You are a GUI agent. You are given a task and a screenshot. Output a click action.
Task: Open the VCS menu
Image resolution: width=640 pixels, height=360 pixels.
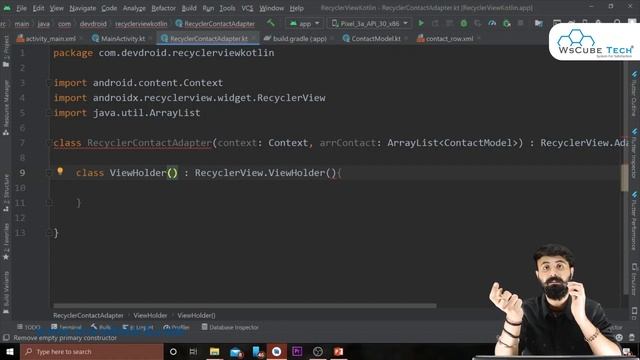click(x=247, y=8)
